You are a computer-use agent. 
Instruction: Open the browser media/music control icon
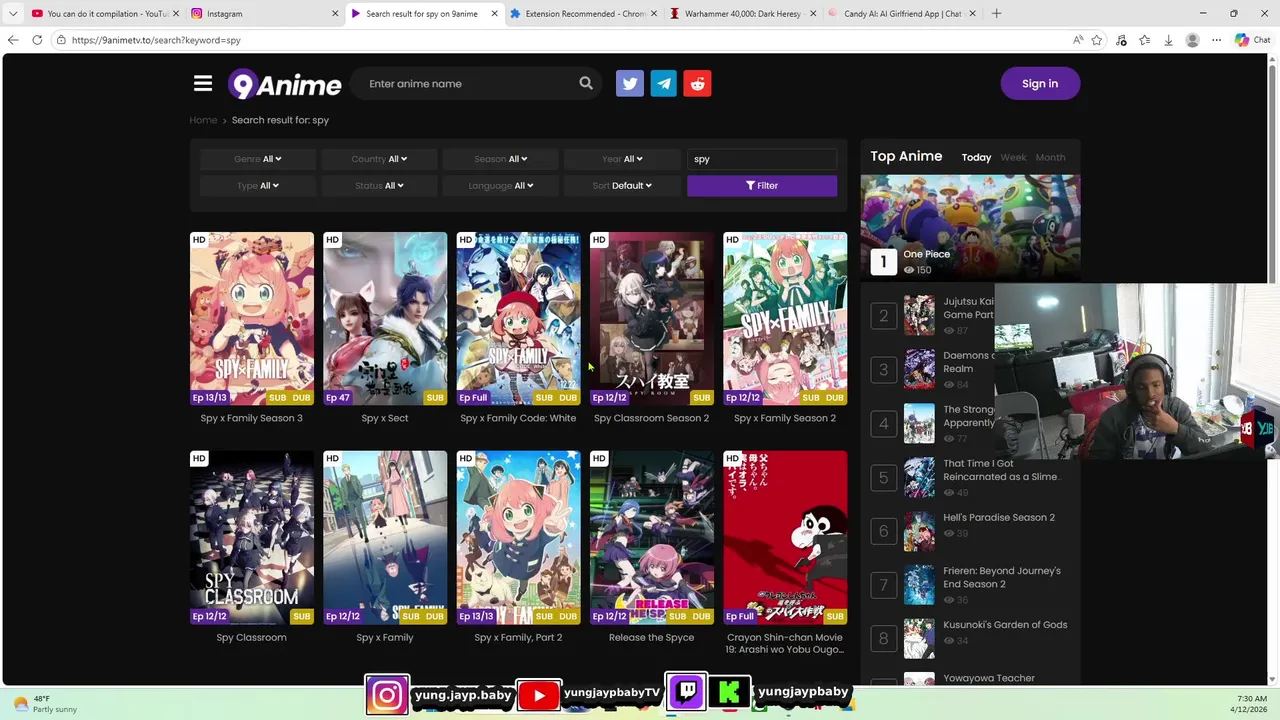pyautogui.click(x=1121, y=40)
